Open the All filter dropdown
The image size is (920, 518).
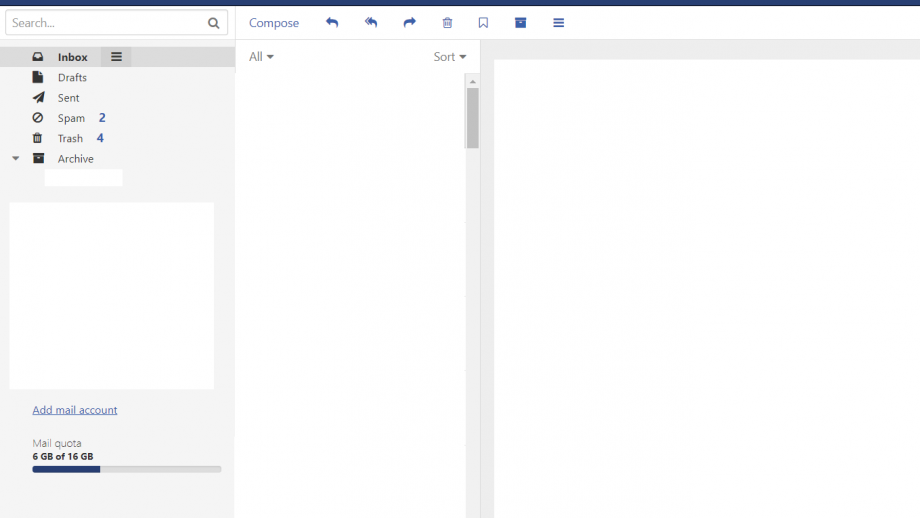261,57
